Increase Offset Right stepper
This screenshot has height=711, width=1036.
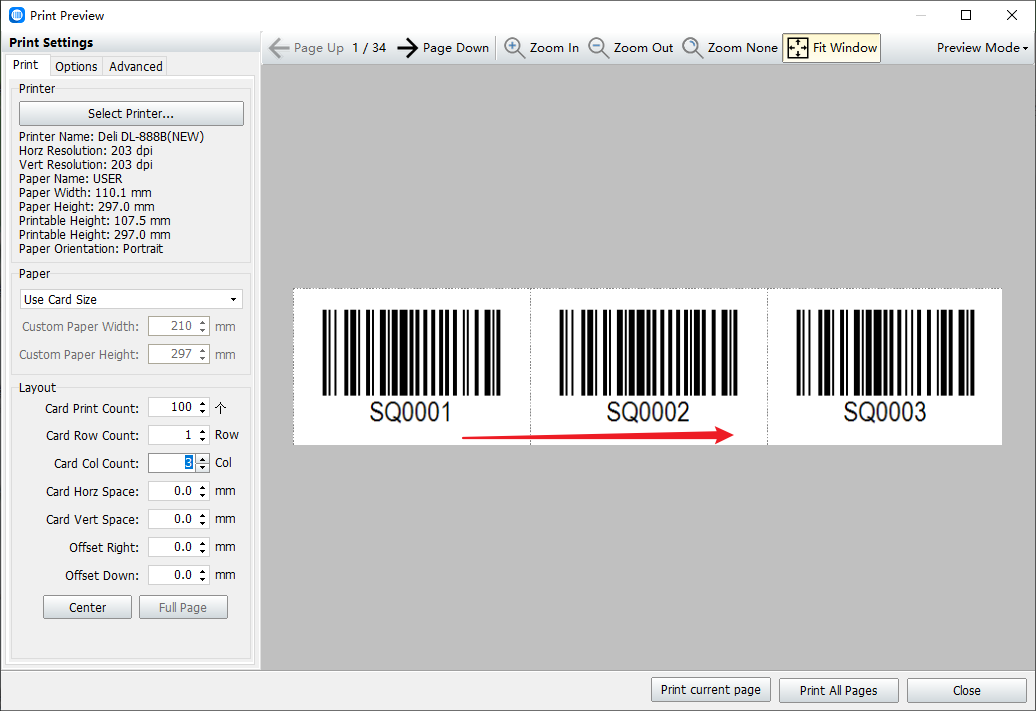(x=203, y=543)
